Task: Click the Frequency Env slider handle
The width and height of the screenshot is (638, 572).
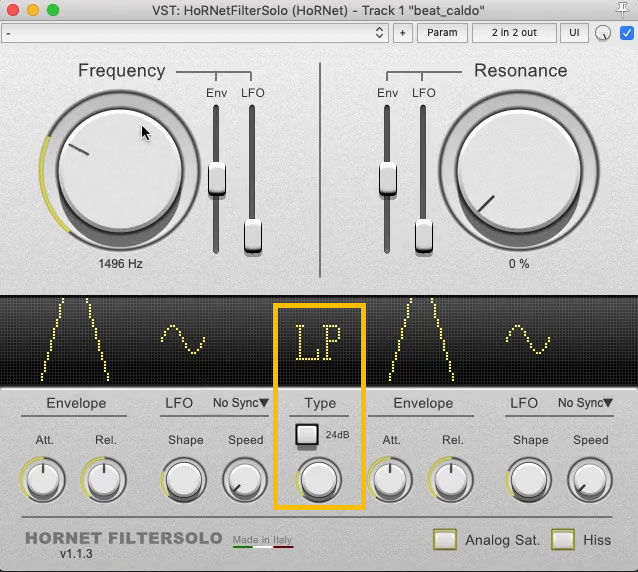Action: pos(216,180)
